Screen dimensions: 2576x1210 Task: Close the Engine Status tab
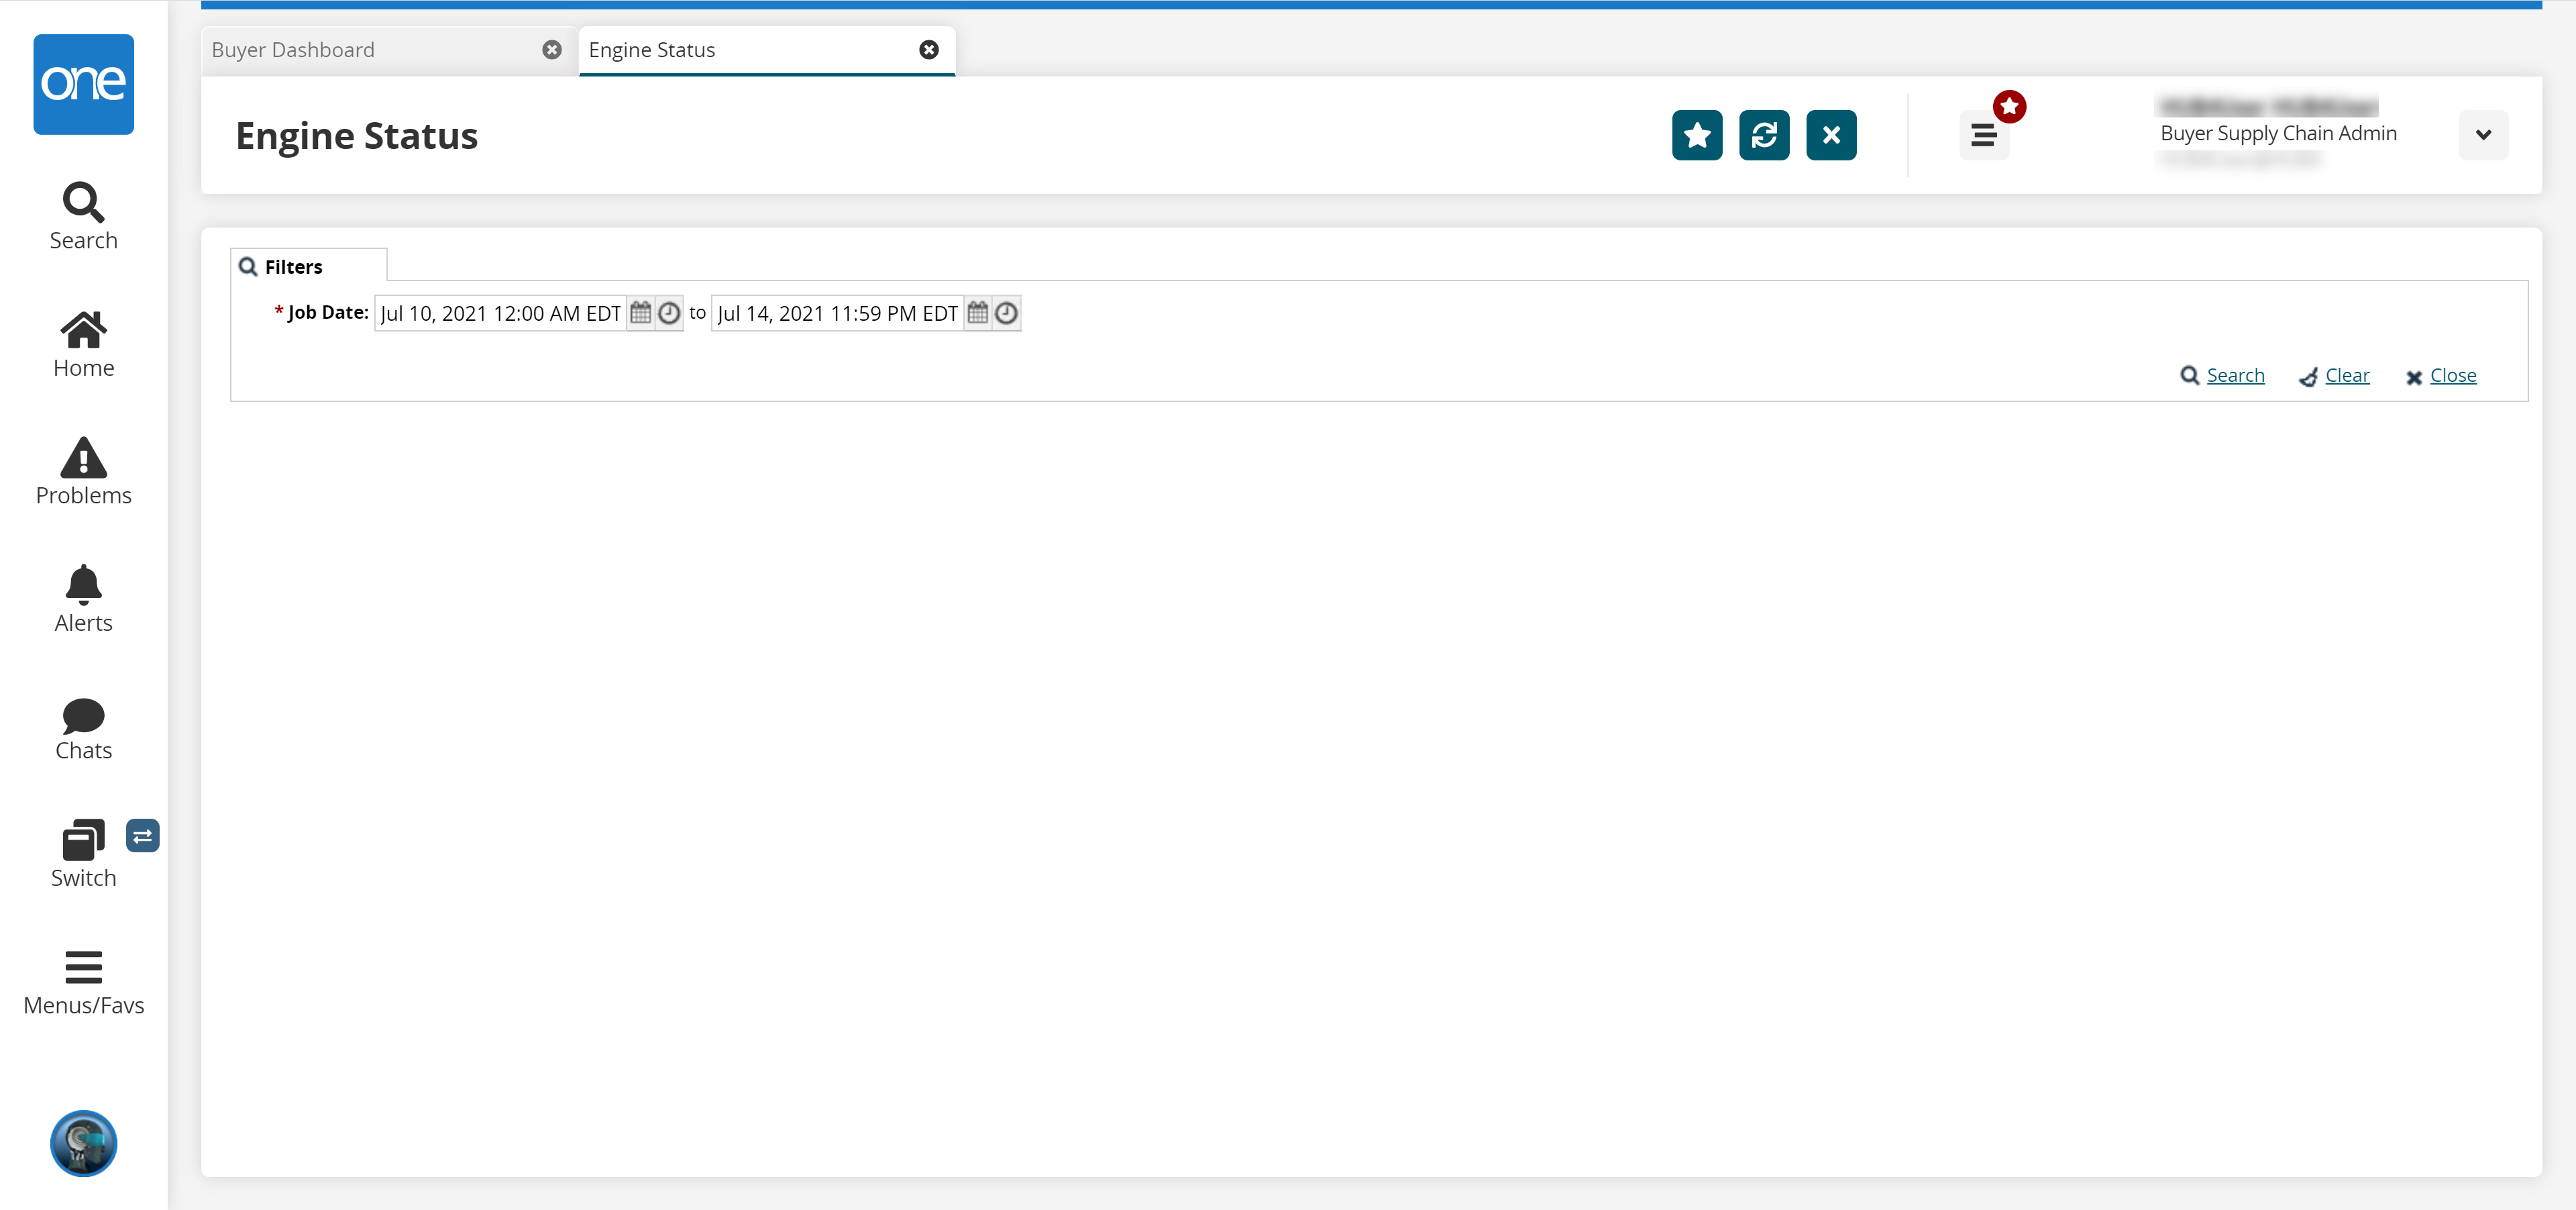928,50
